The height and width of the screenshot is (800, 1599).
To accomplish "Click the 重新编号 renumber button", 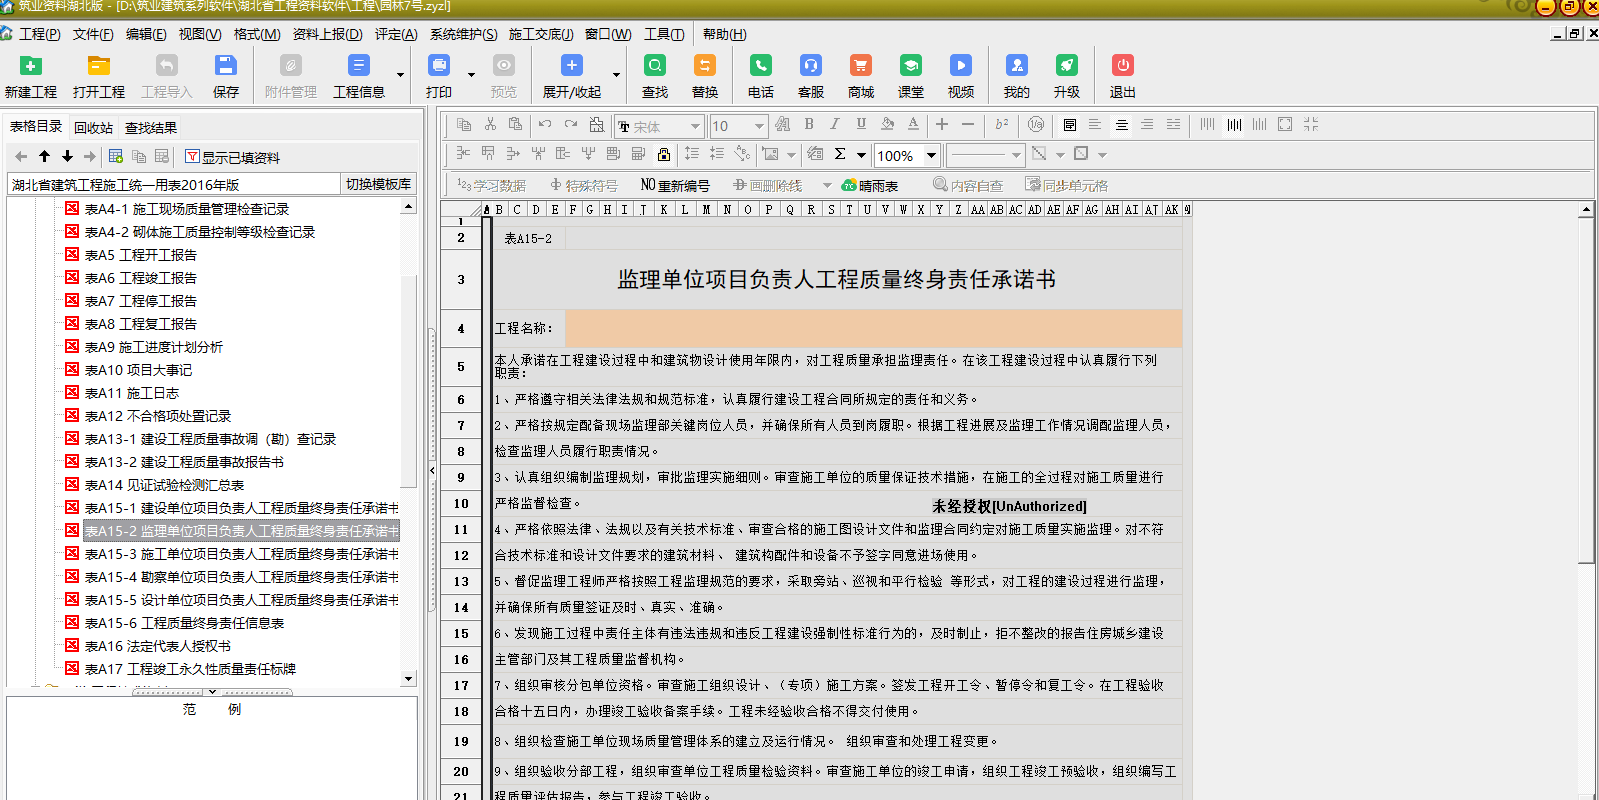I will tap(675, 185).
